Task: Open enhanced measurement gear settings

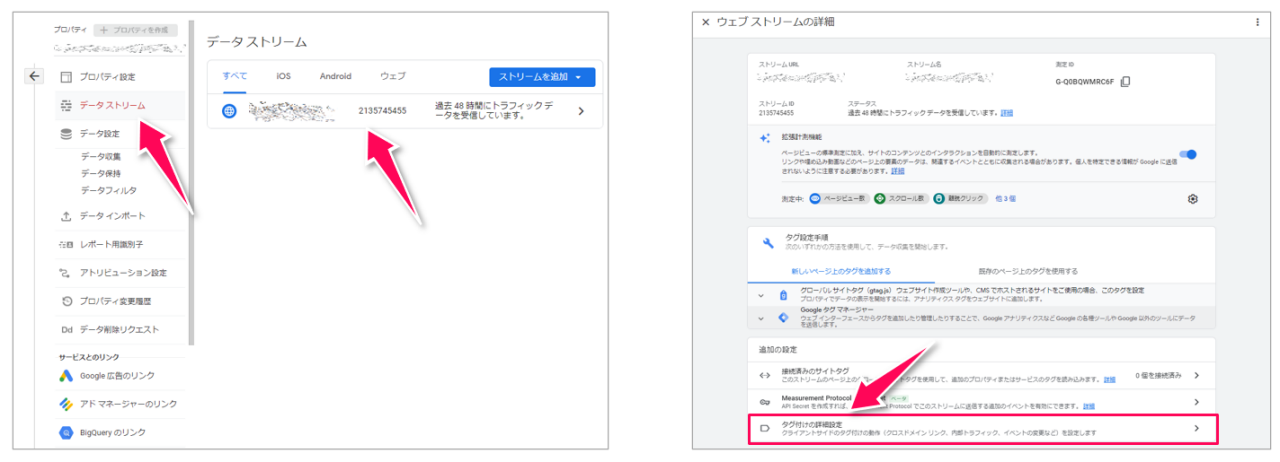Action: pos(1192,199)
